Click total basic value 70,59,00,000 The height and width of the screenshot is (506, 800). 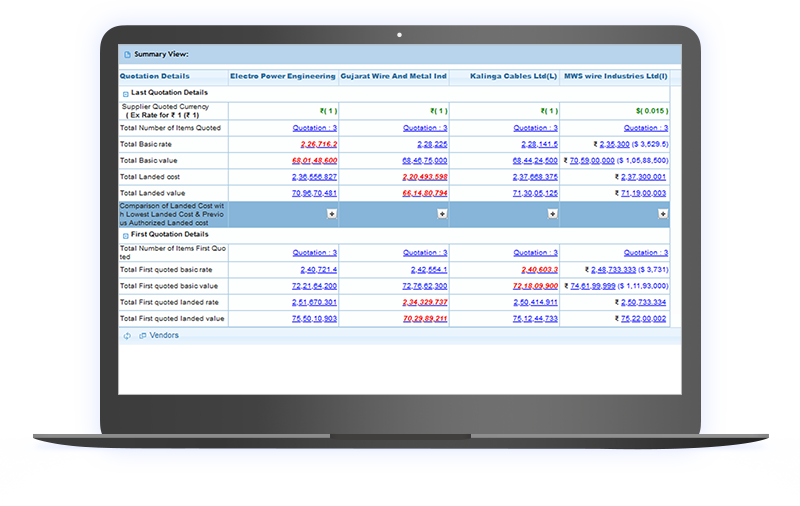(x=592, y=161)
